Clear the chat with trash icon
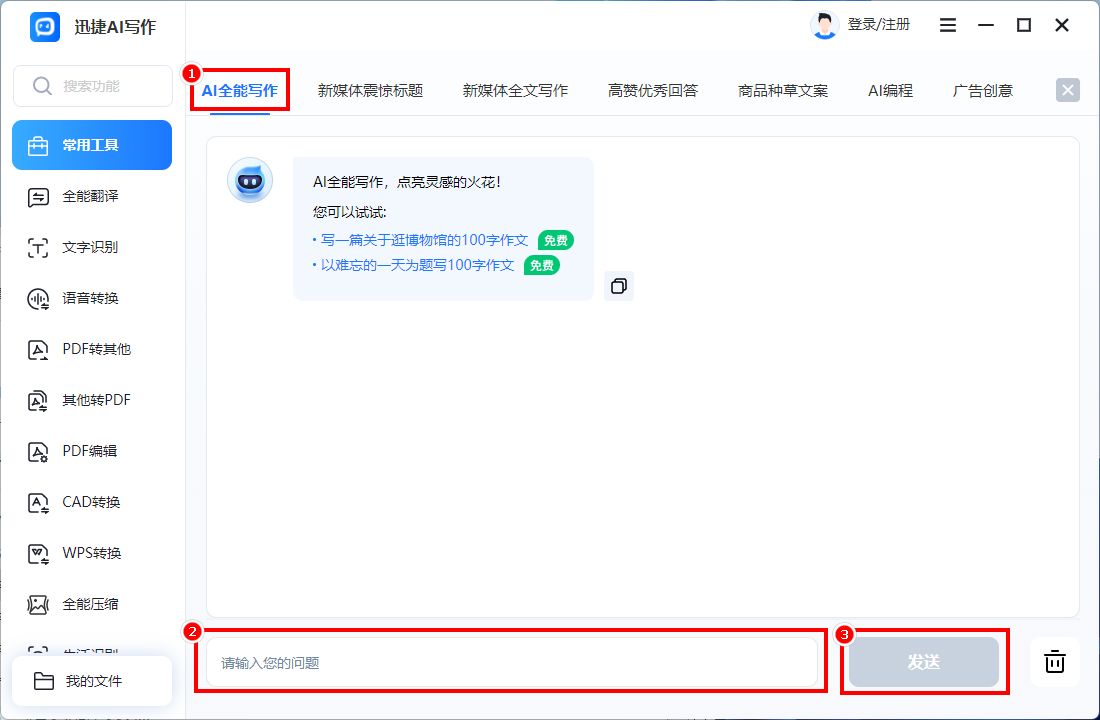This screenshot has width=1100, height=720. 1054,661
